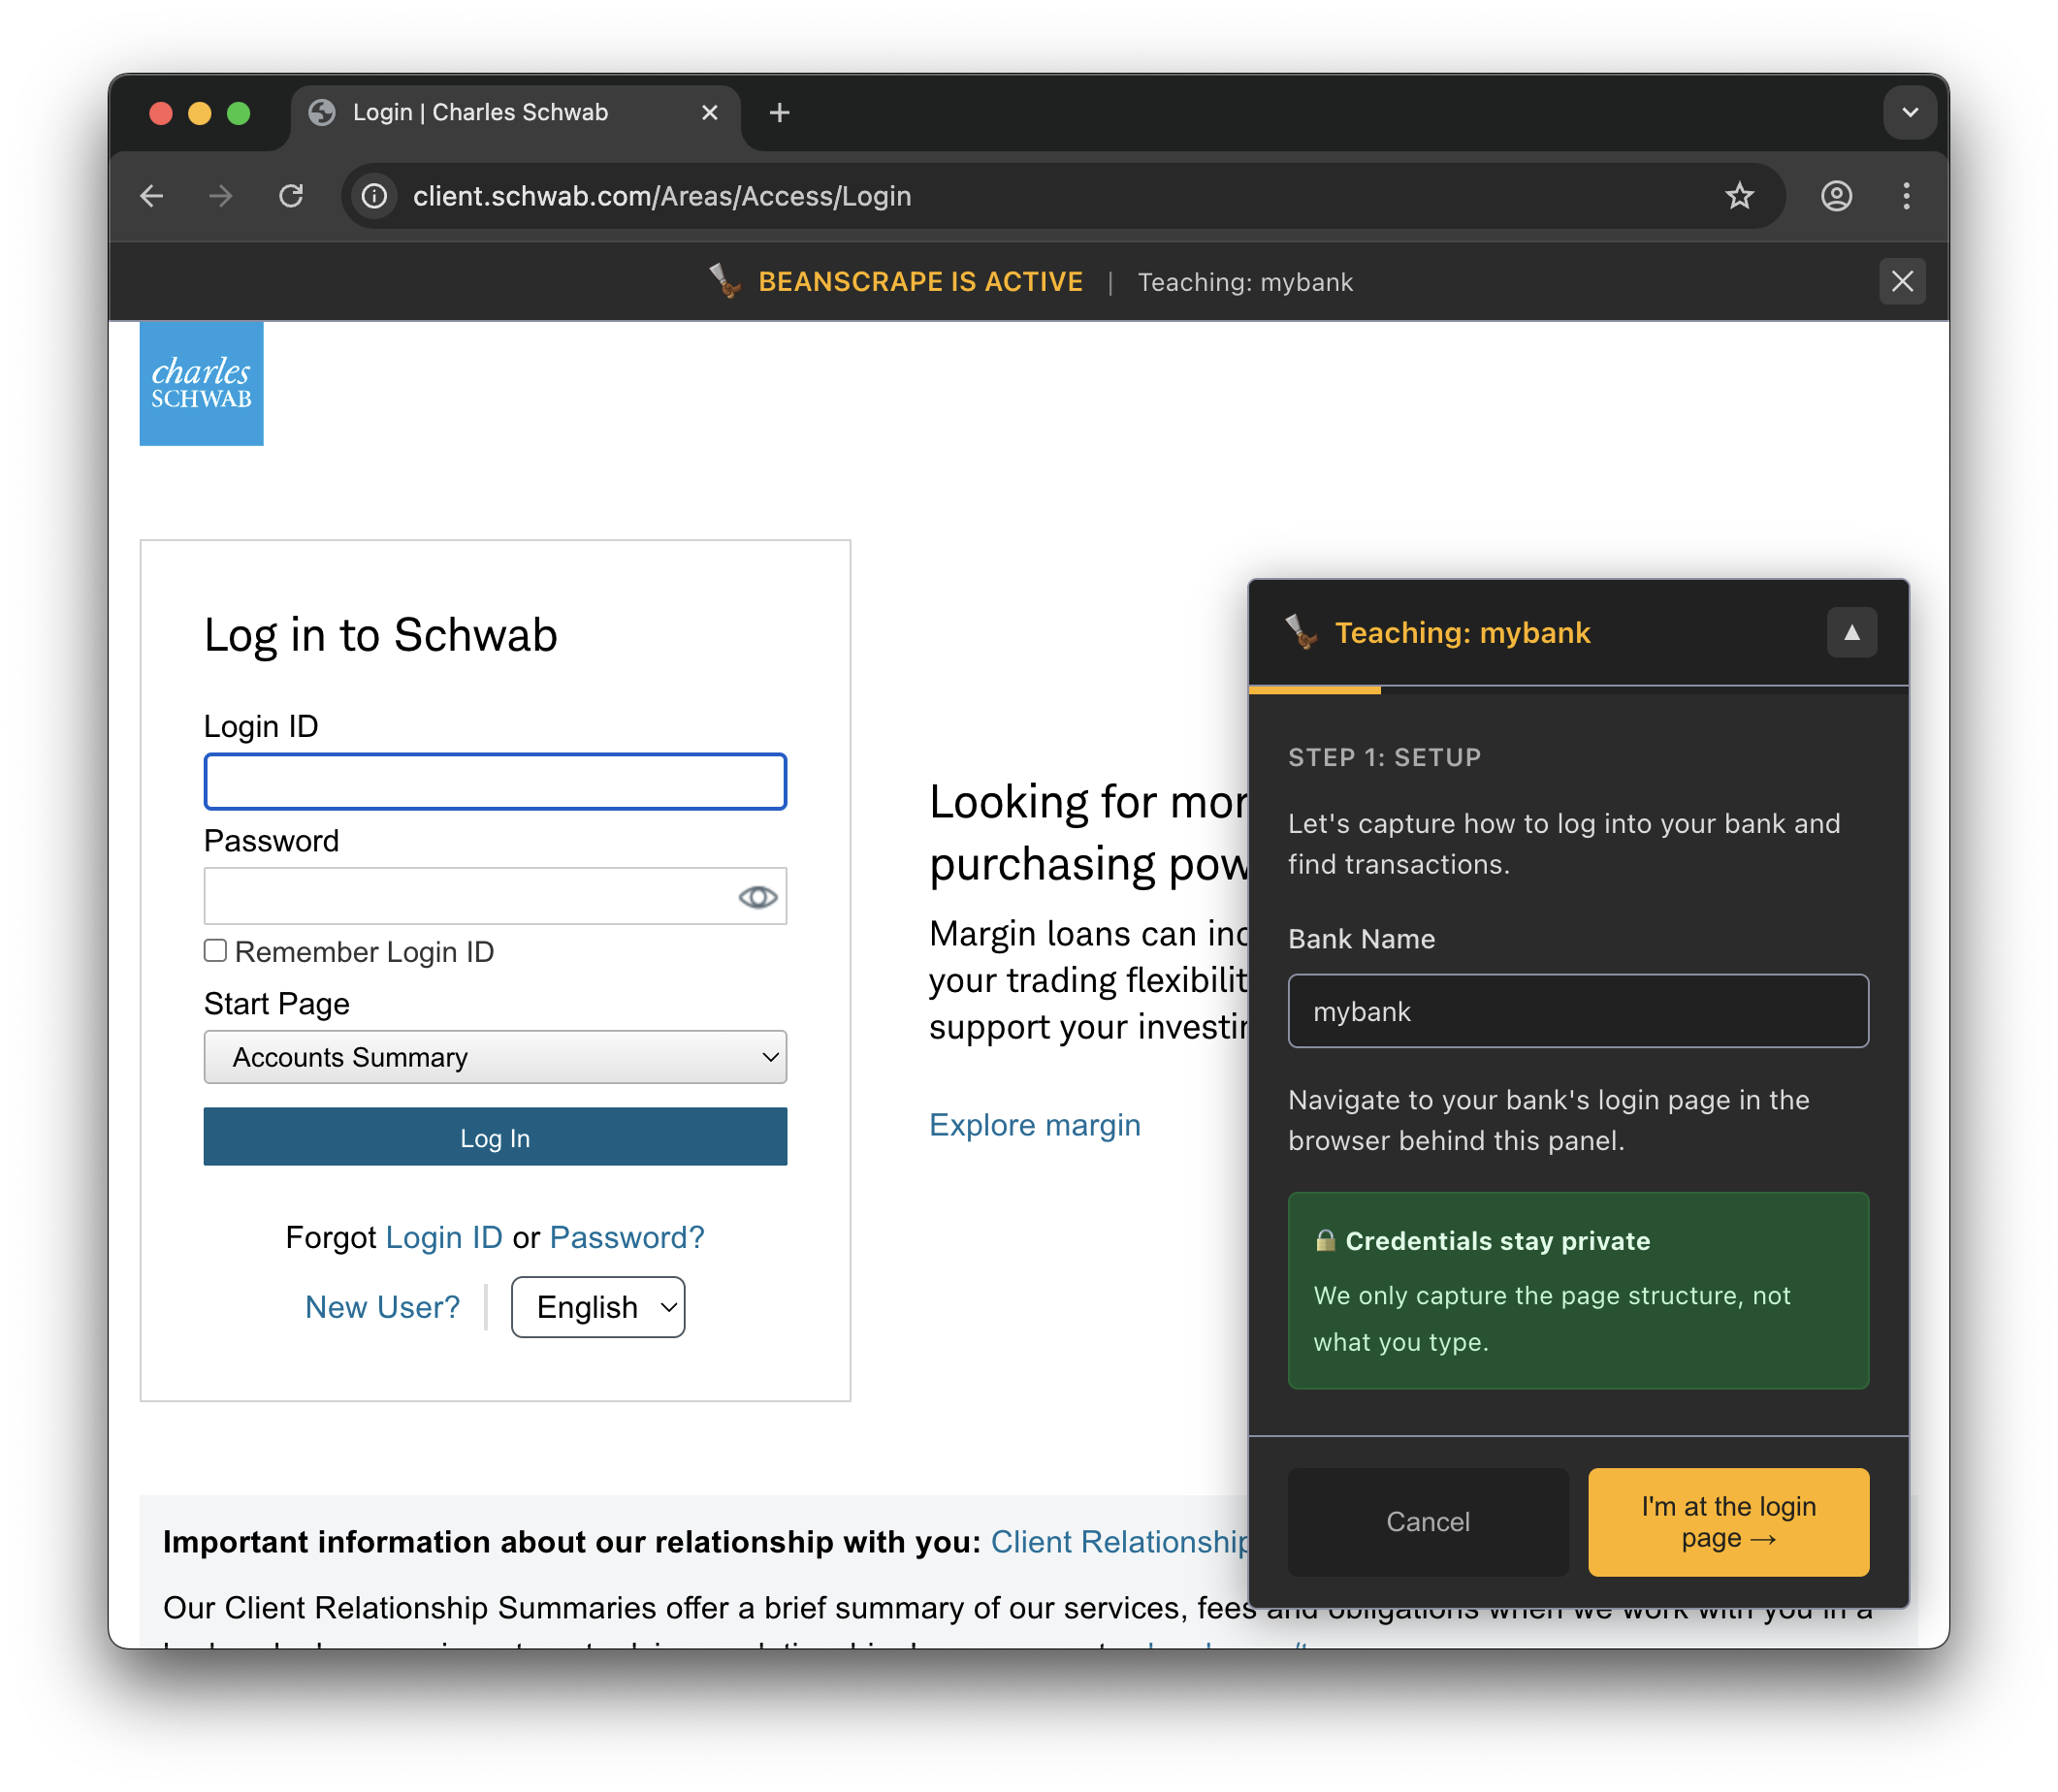Click the Step 1 progress bar
The image size is (2058, 1792).
pos(1315,689)
